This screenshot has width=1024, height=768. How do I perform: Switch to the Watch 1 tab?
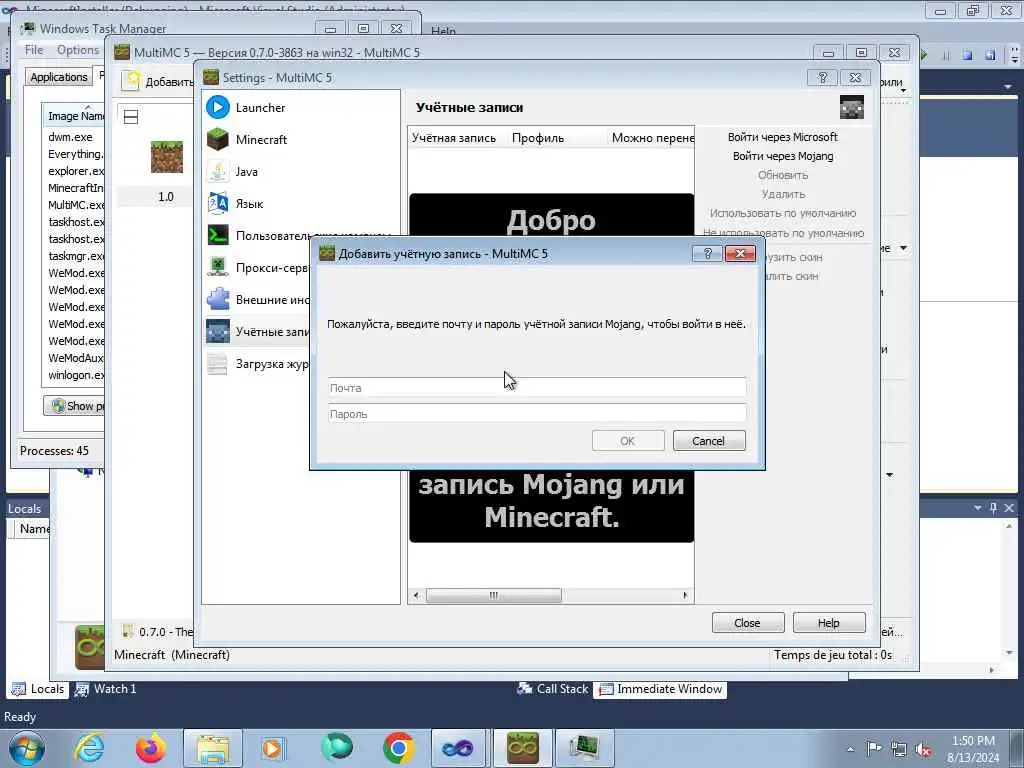point(106,688)
